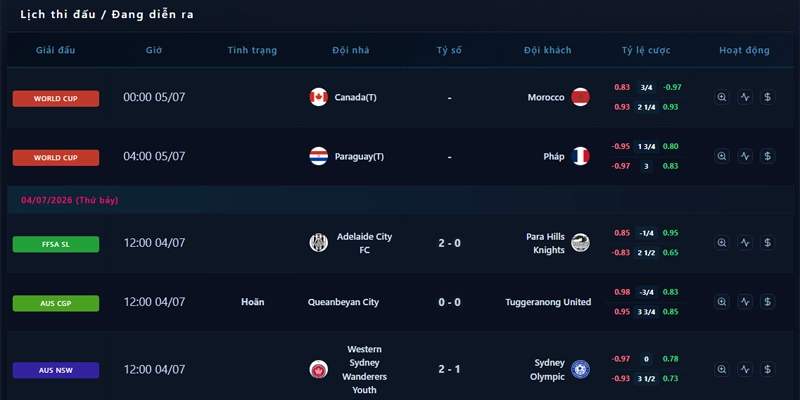This screenshot has height=400, width=800.
Task: Show activity chart icon for Adelaide City FC match
Action: point(745,243)
